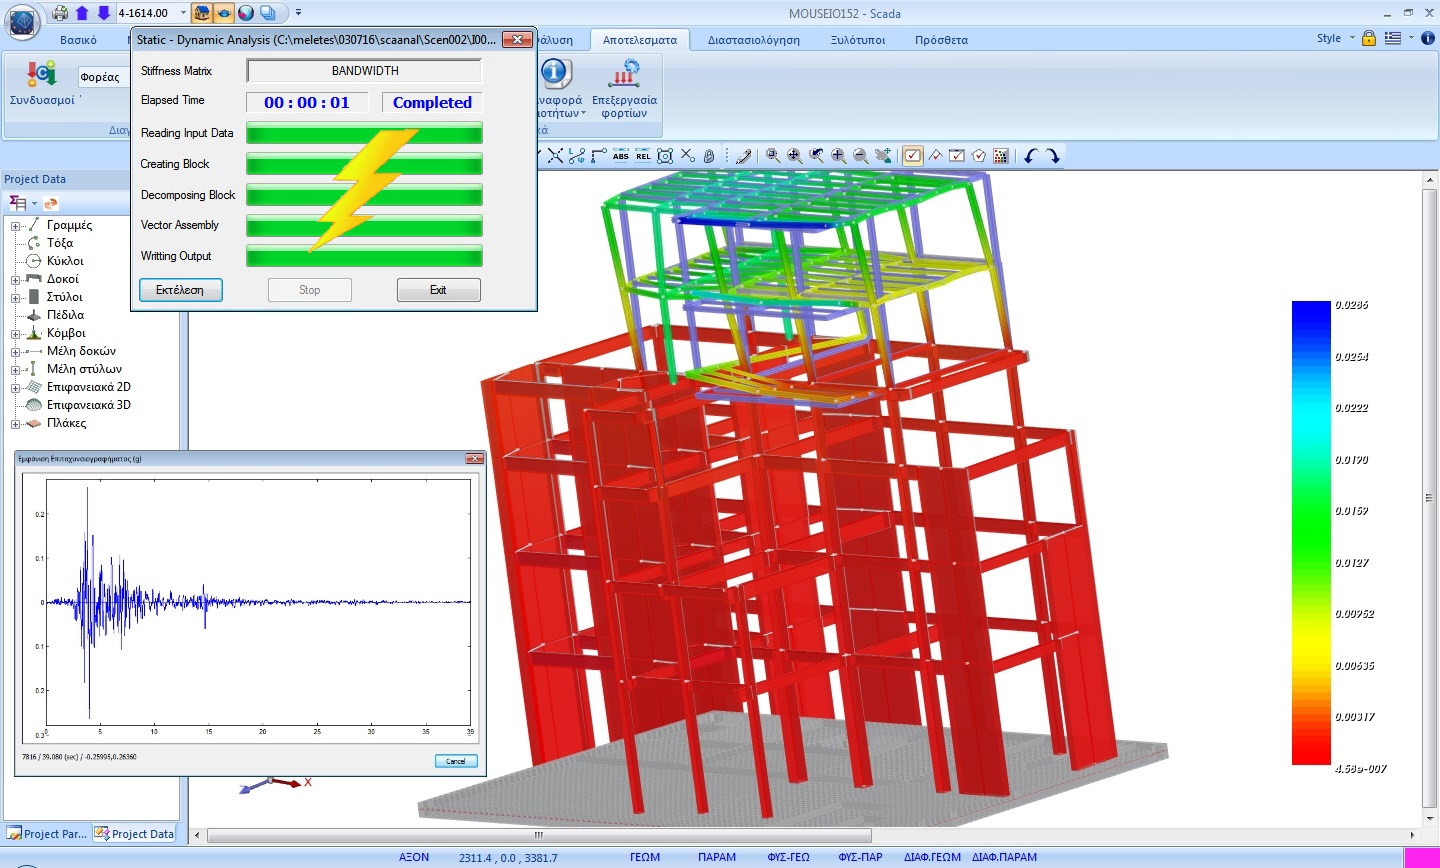Open the quick access toolbar customize arrow
The image size is (1440, 868).
pyautogui.click(x=298, y=13)
